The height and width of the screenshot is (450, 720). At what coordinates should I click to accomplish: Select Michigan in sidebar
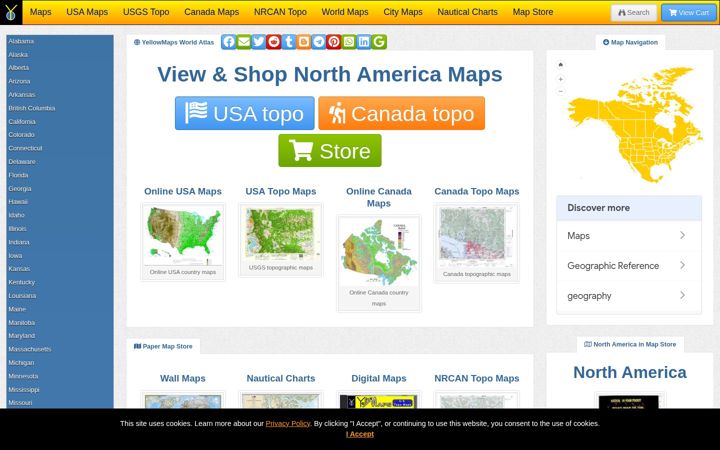coord(21,363)
